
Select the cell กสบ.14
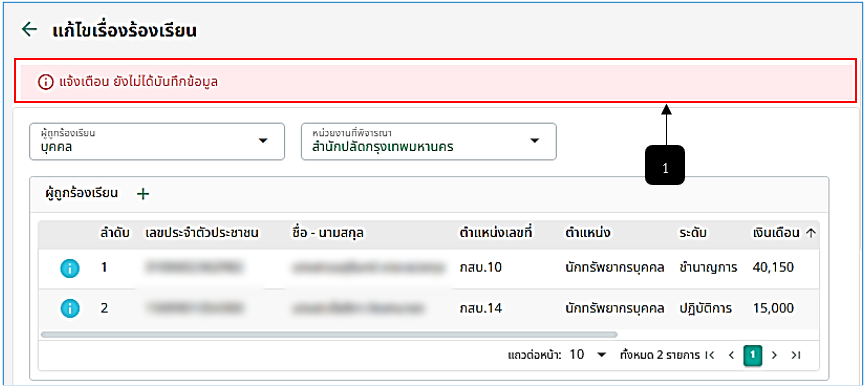480,309
